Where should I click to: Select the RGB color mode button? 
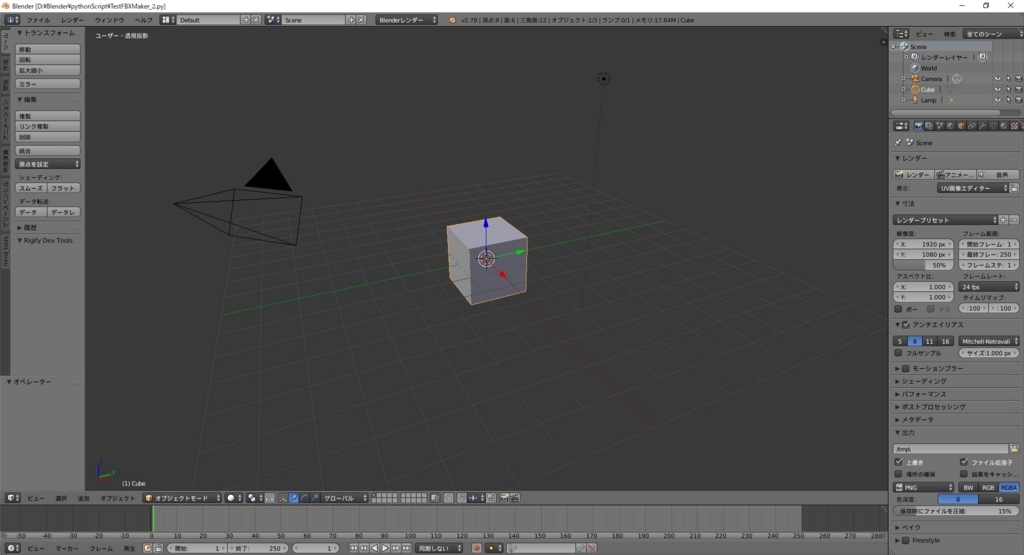coord(988,487)
